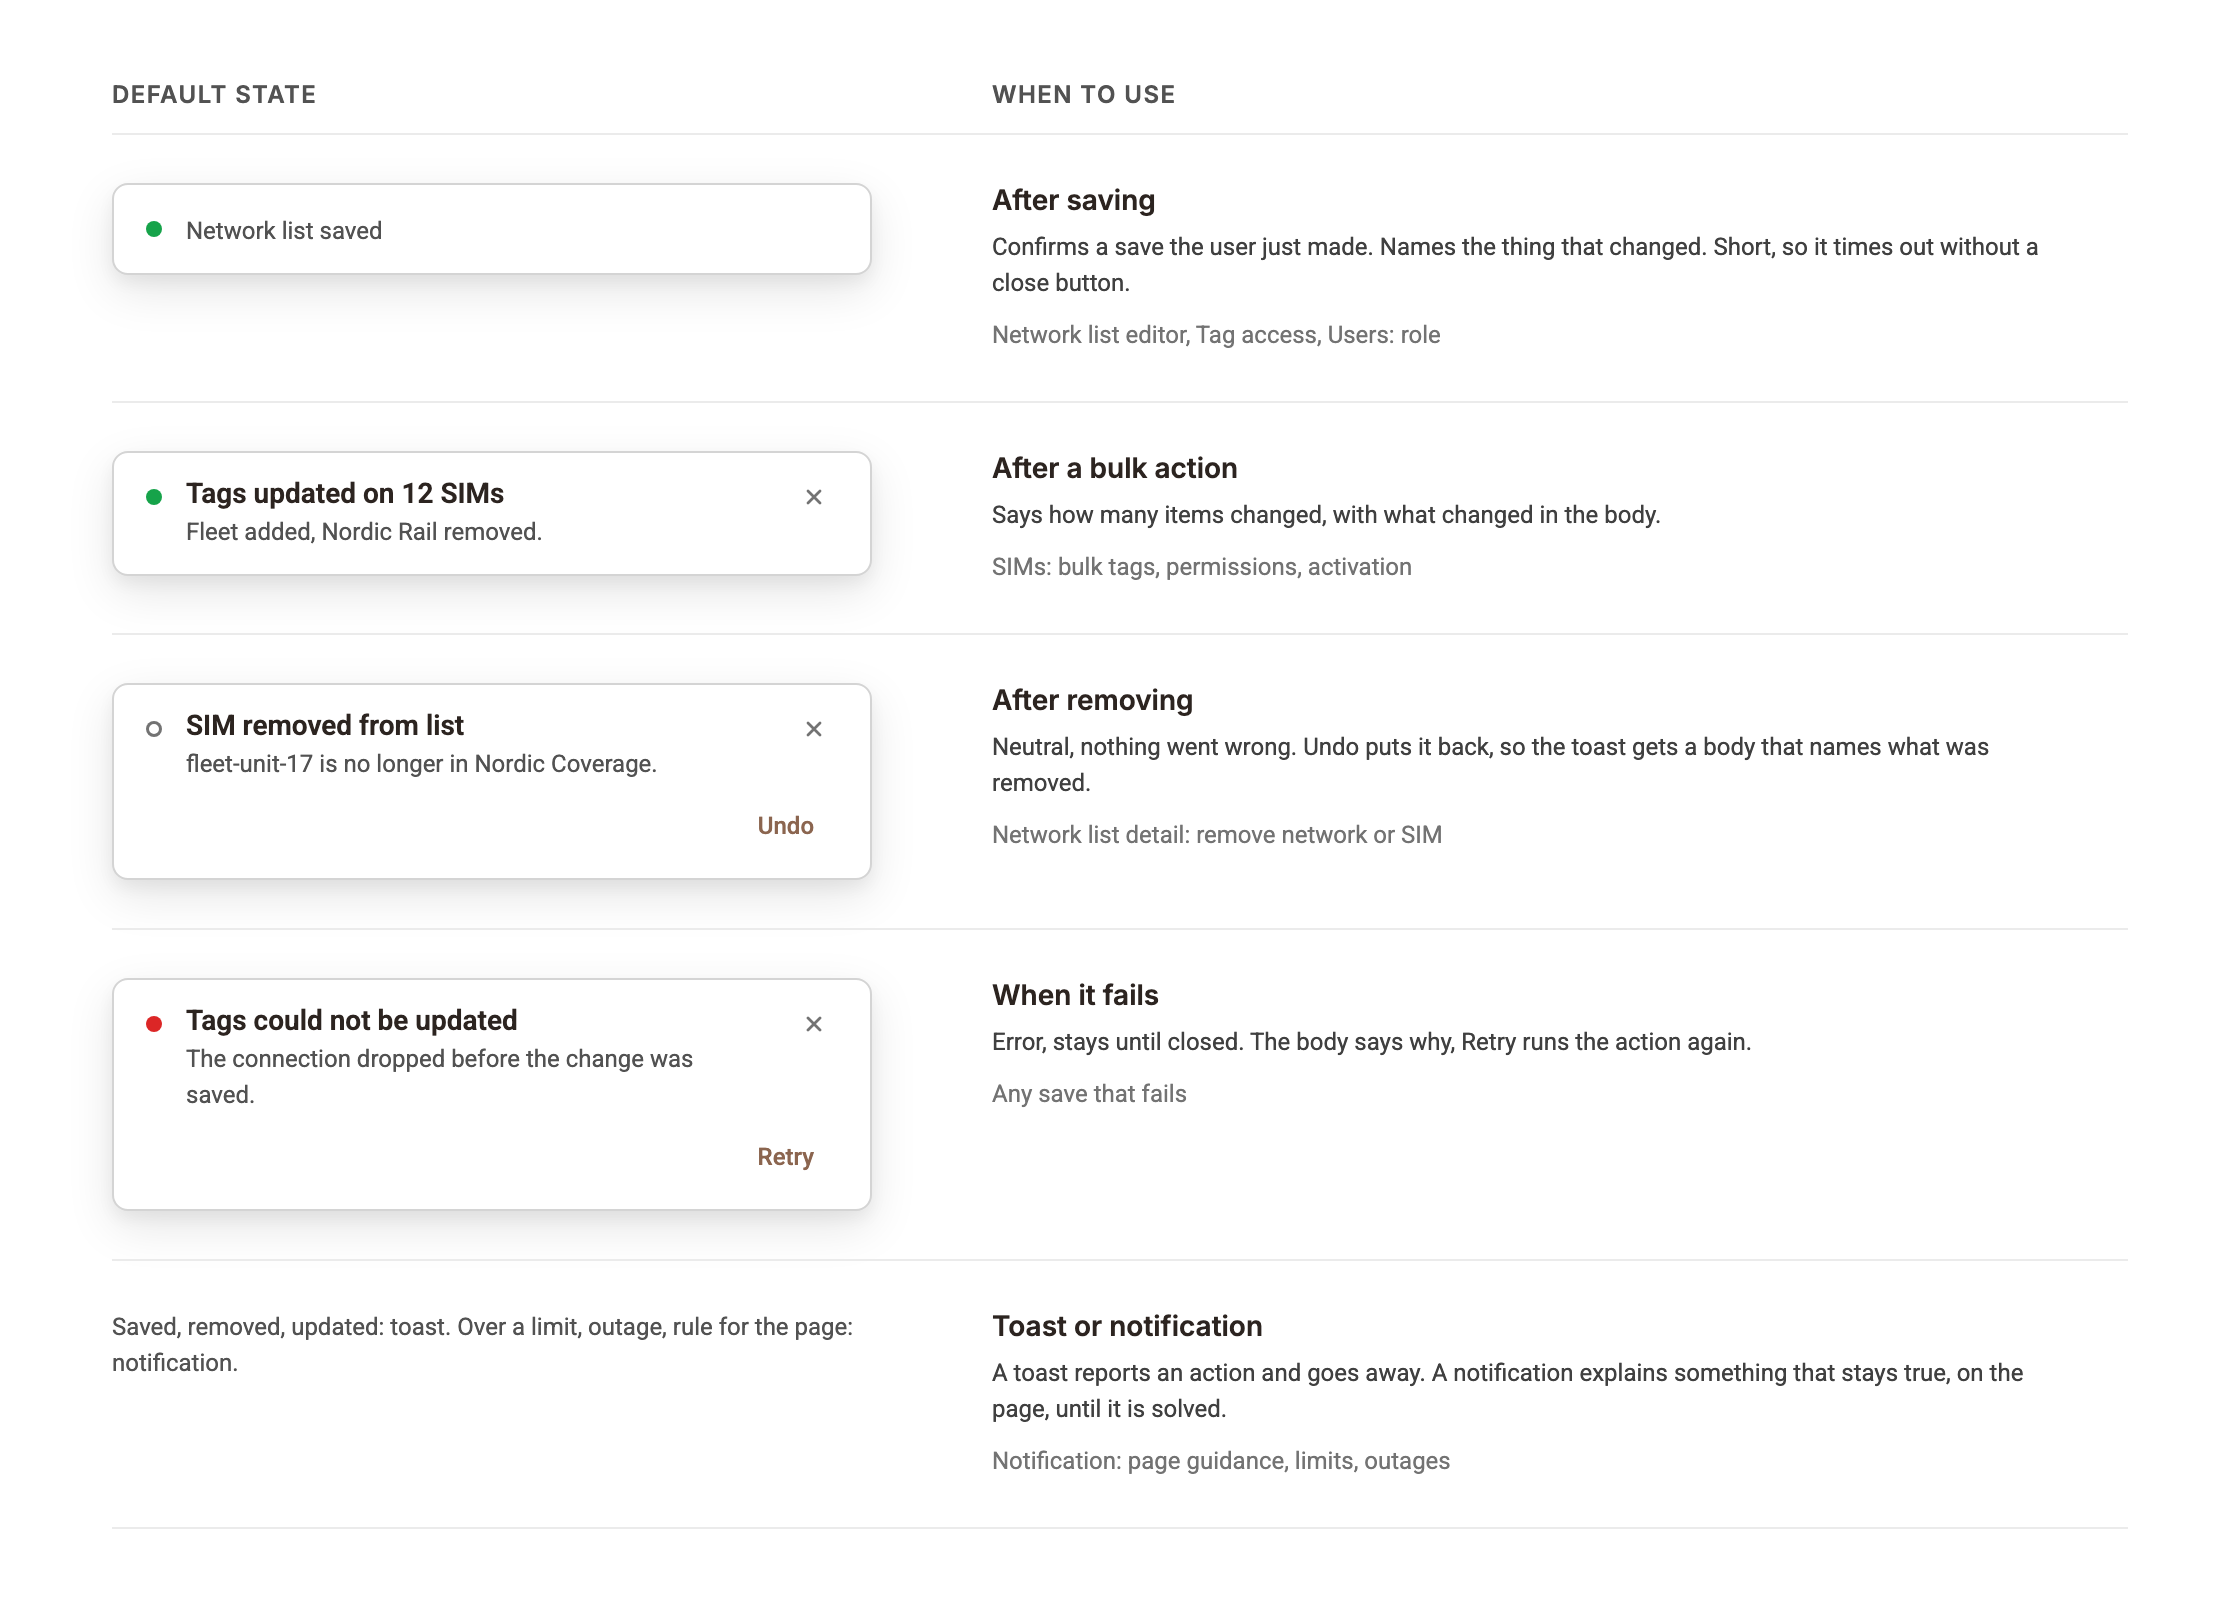The width and height of the screenshot is (2240, 1624).
Task: Click the 'Toast or notification' heading
Action: point(1127,1326)
